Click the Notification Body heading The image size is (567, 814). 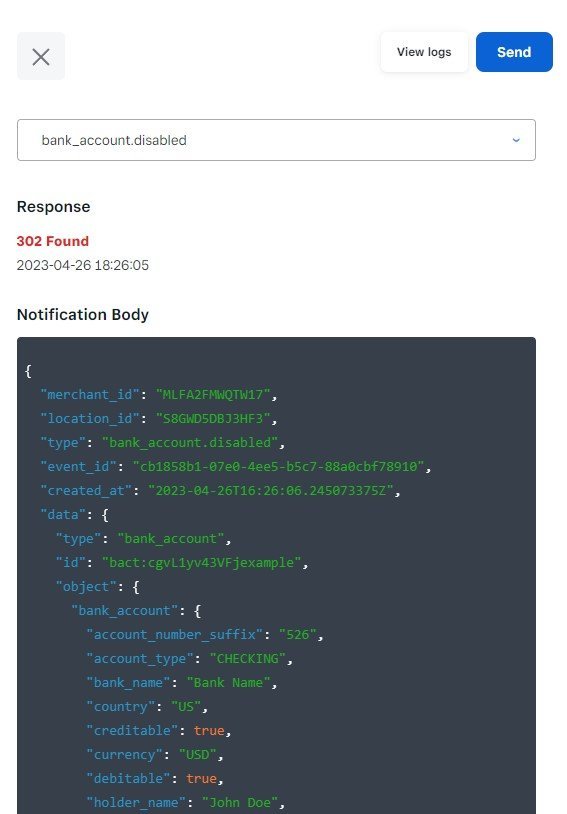83,315
